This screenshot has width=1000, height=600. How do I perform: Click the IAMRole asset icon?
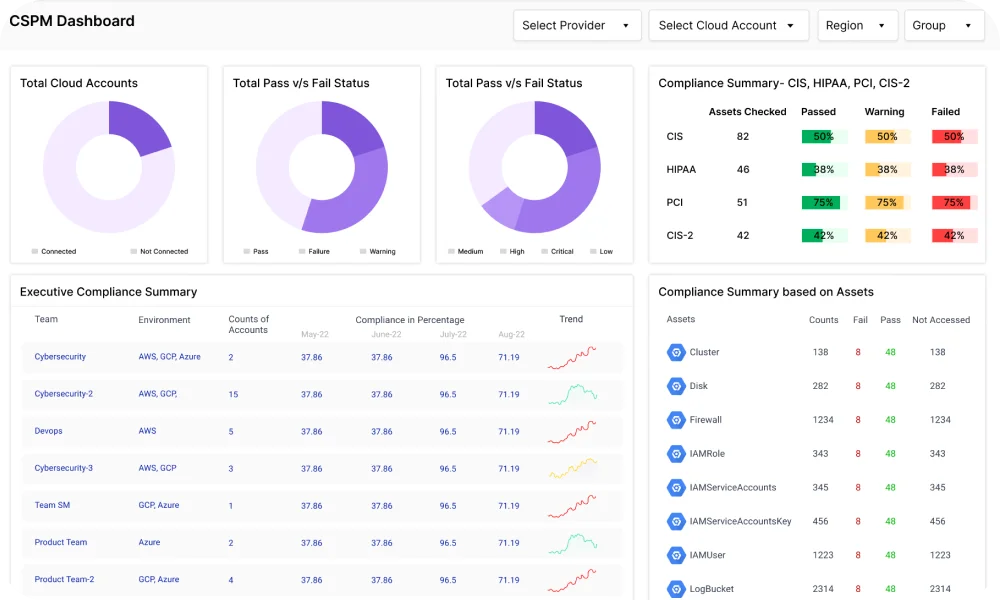click(x=675, y=454)
